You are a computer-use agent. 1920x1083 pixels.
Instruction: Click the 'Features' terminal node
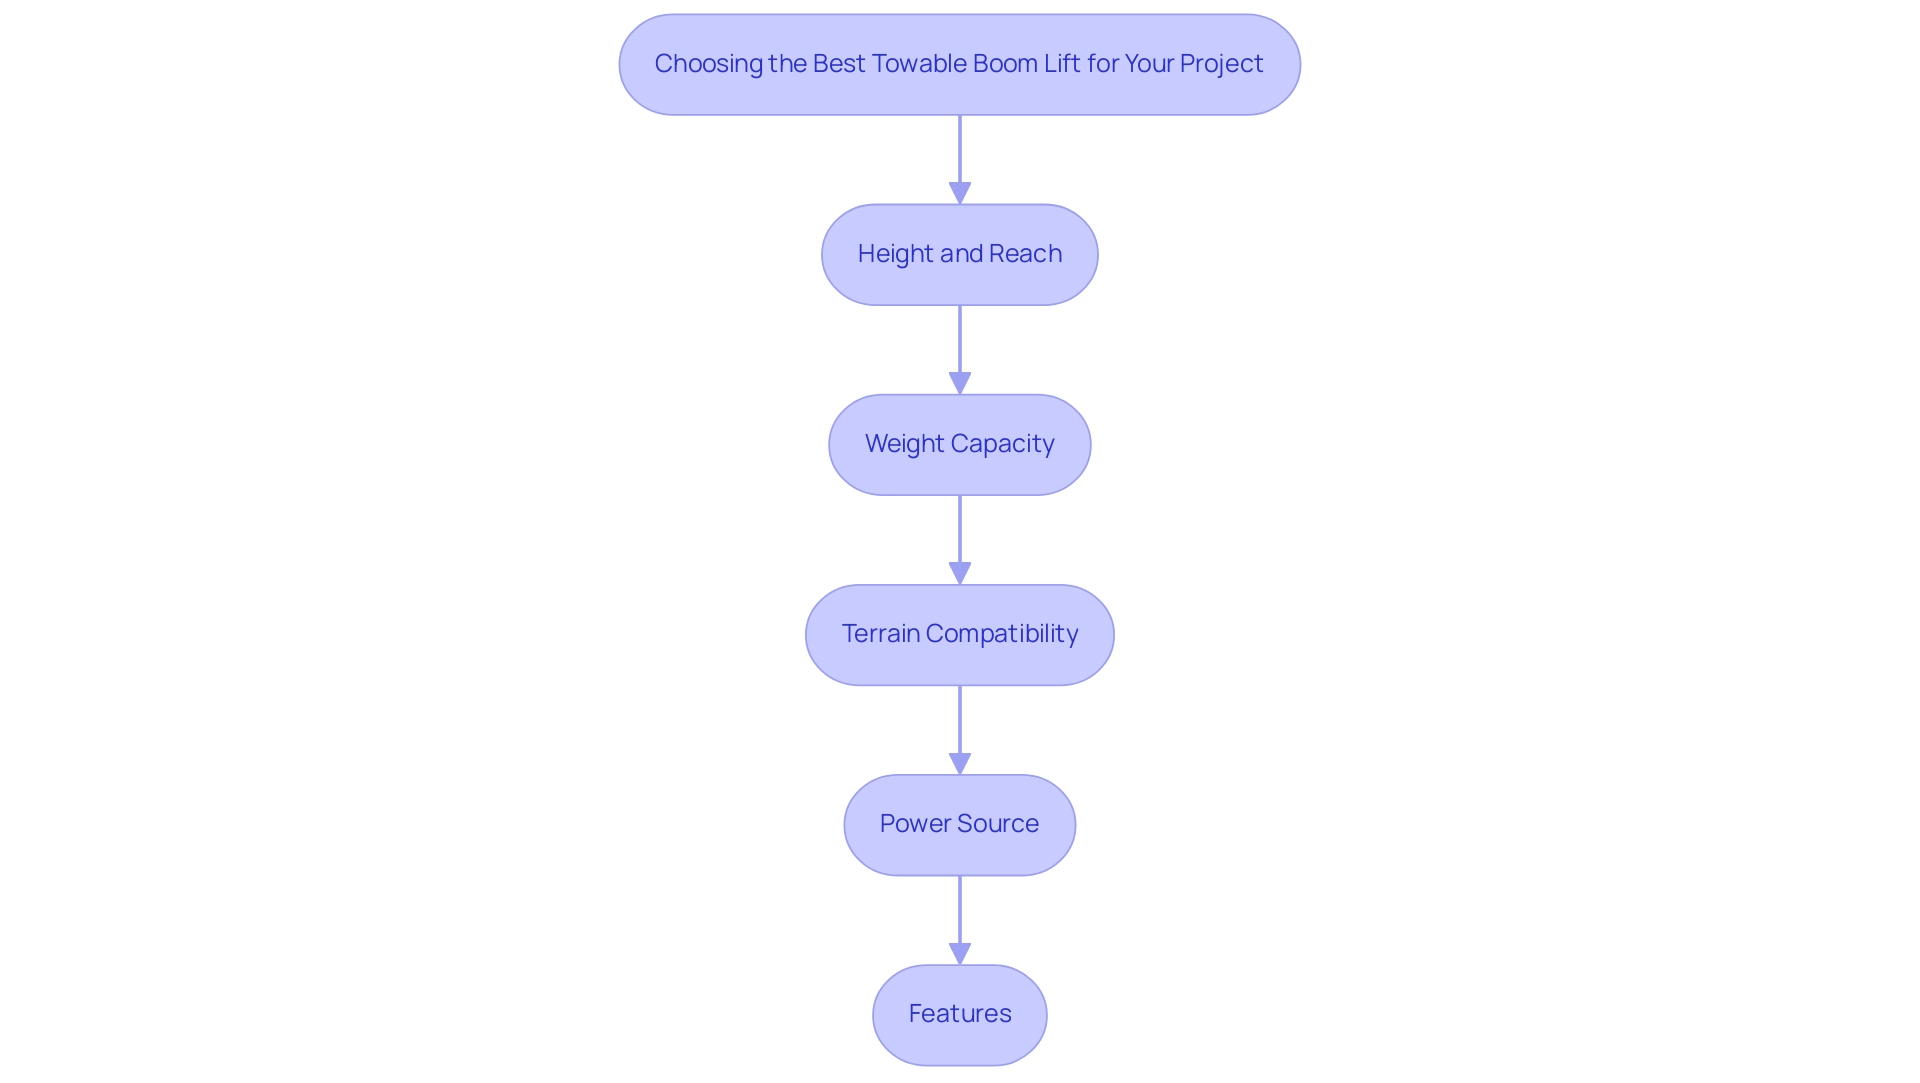(x=959, y=1012)
